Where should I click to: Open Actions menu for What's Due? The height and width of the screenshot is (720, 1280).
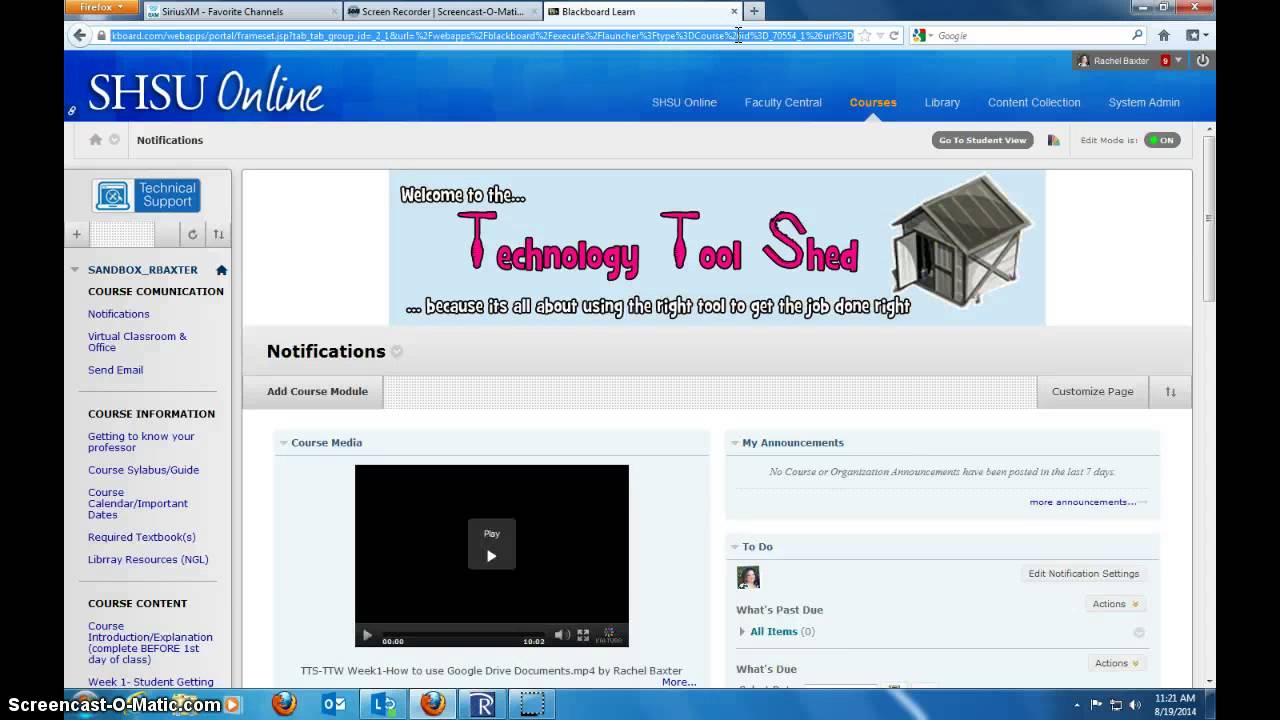(1117, 663)
